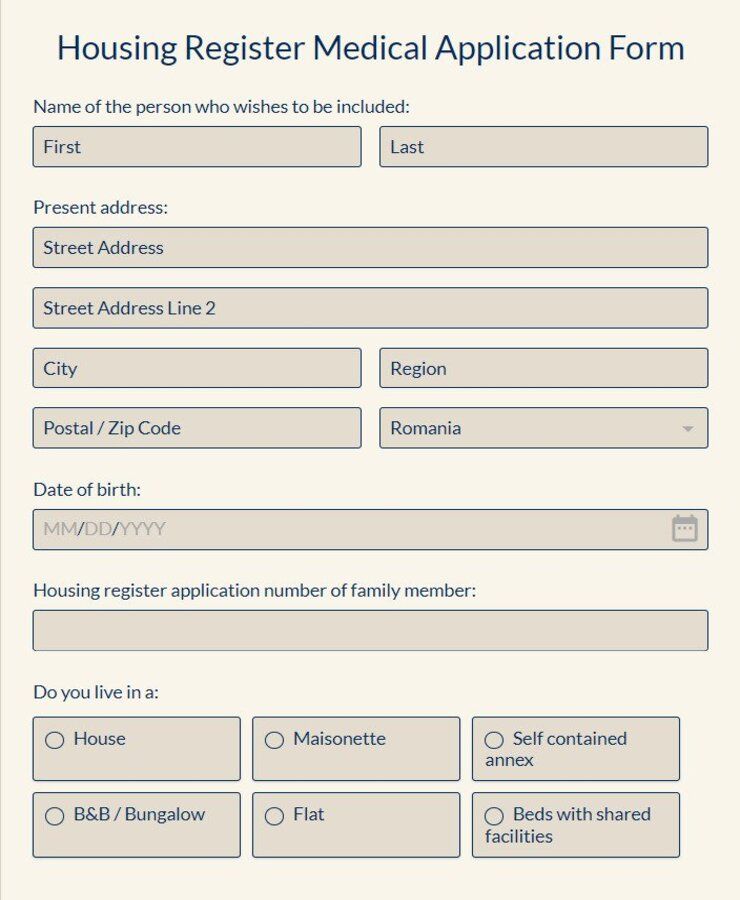The height and width of the screenshot is (900, 740).
Task: Open the Romania country dropdown
Action: pyautogui.click(x=543, y=428)
